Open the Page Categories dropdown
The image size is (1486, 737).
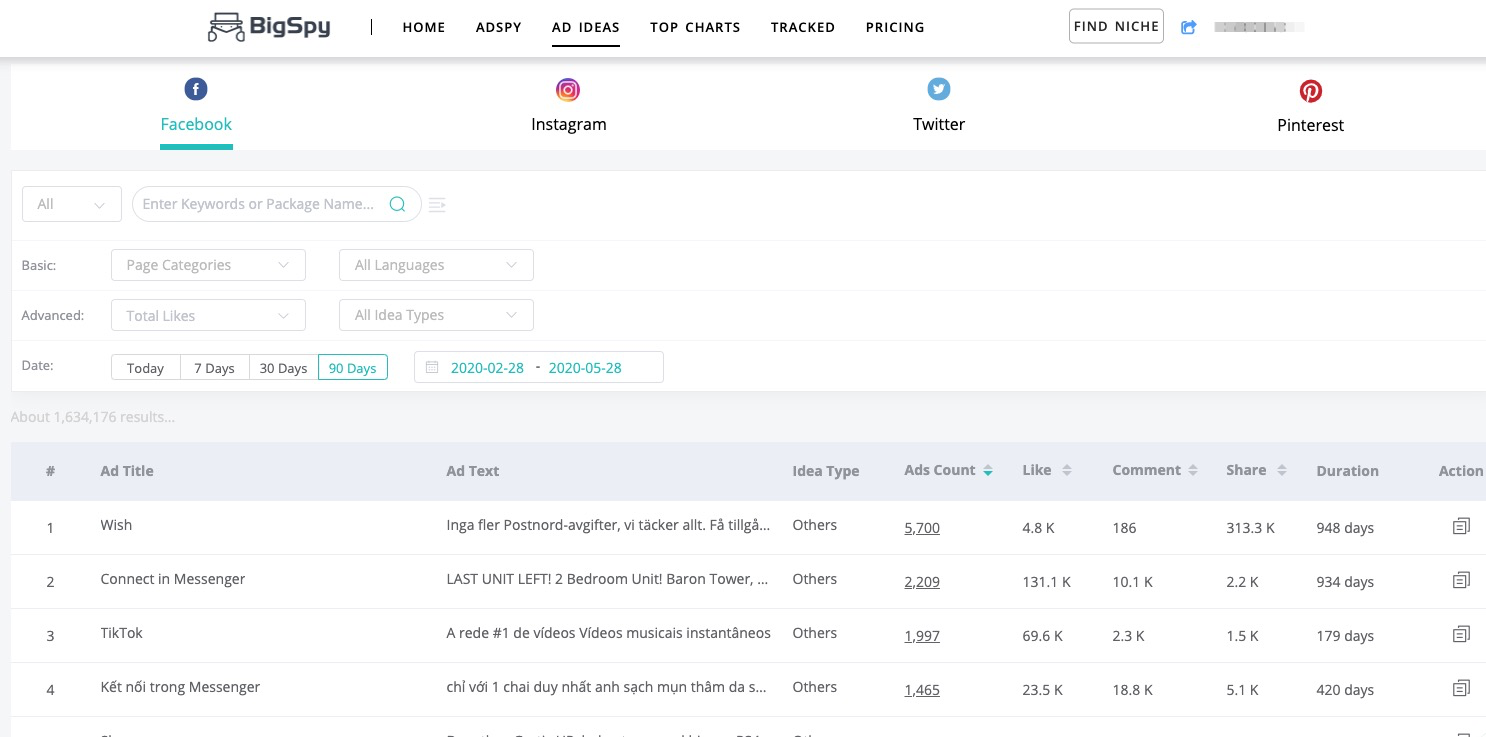pos(208,265)
